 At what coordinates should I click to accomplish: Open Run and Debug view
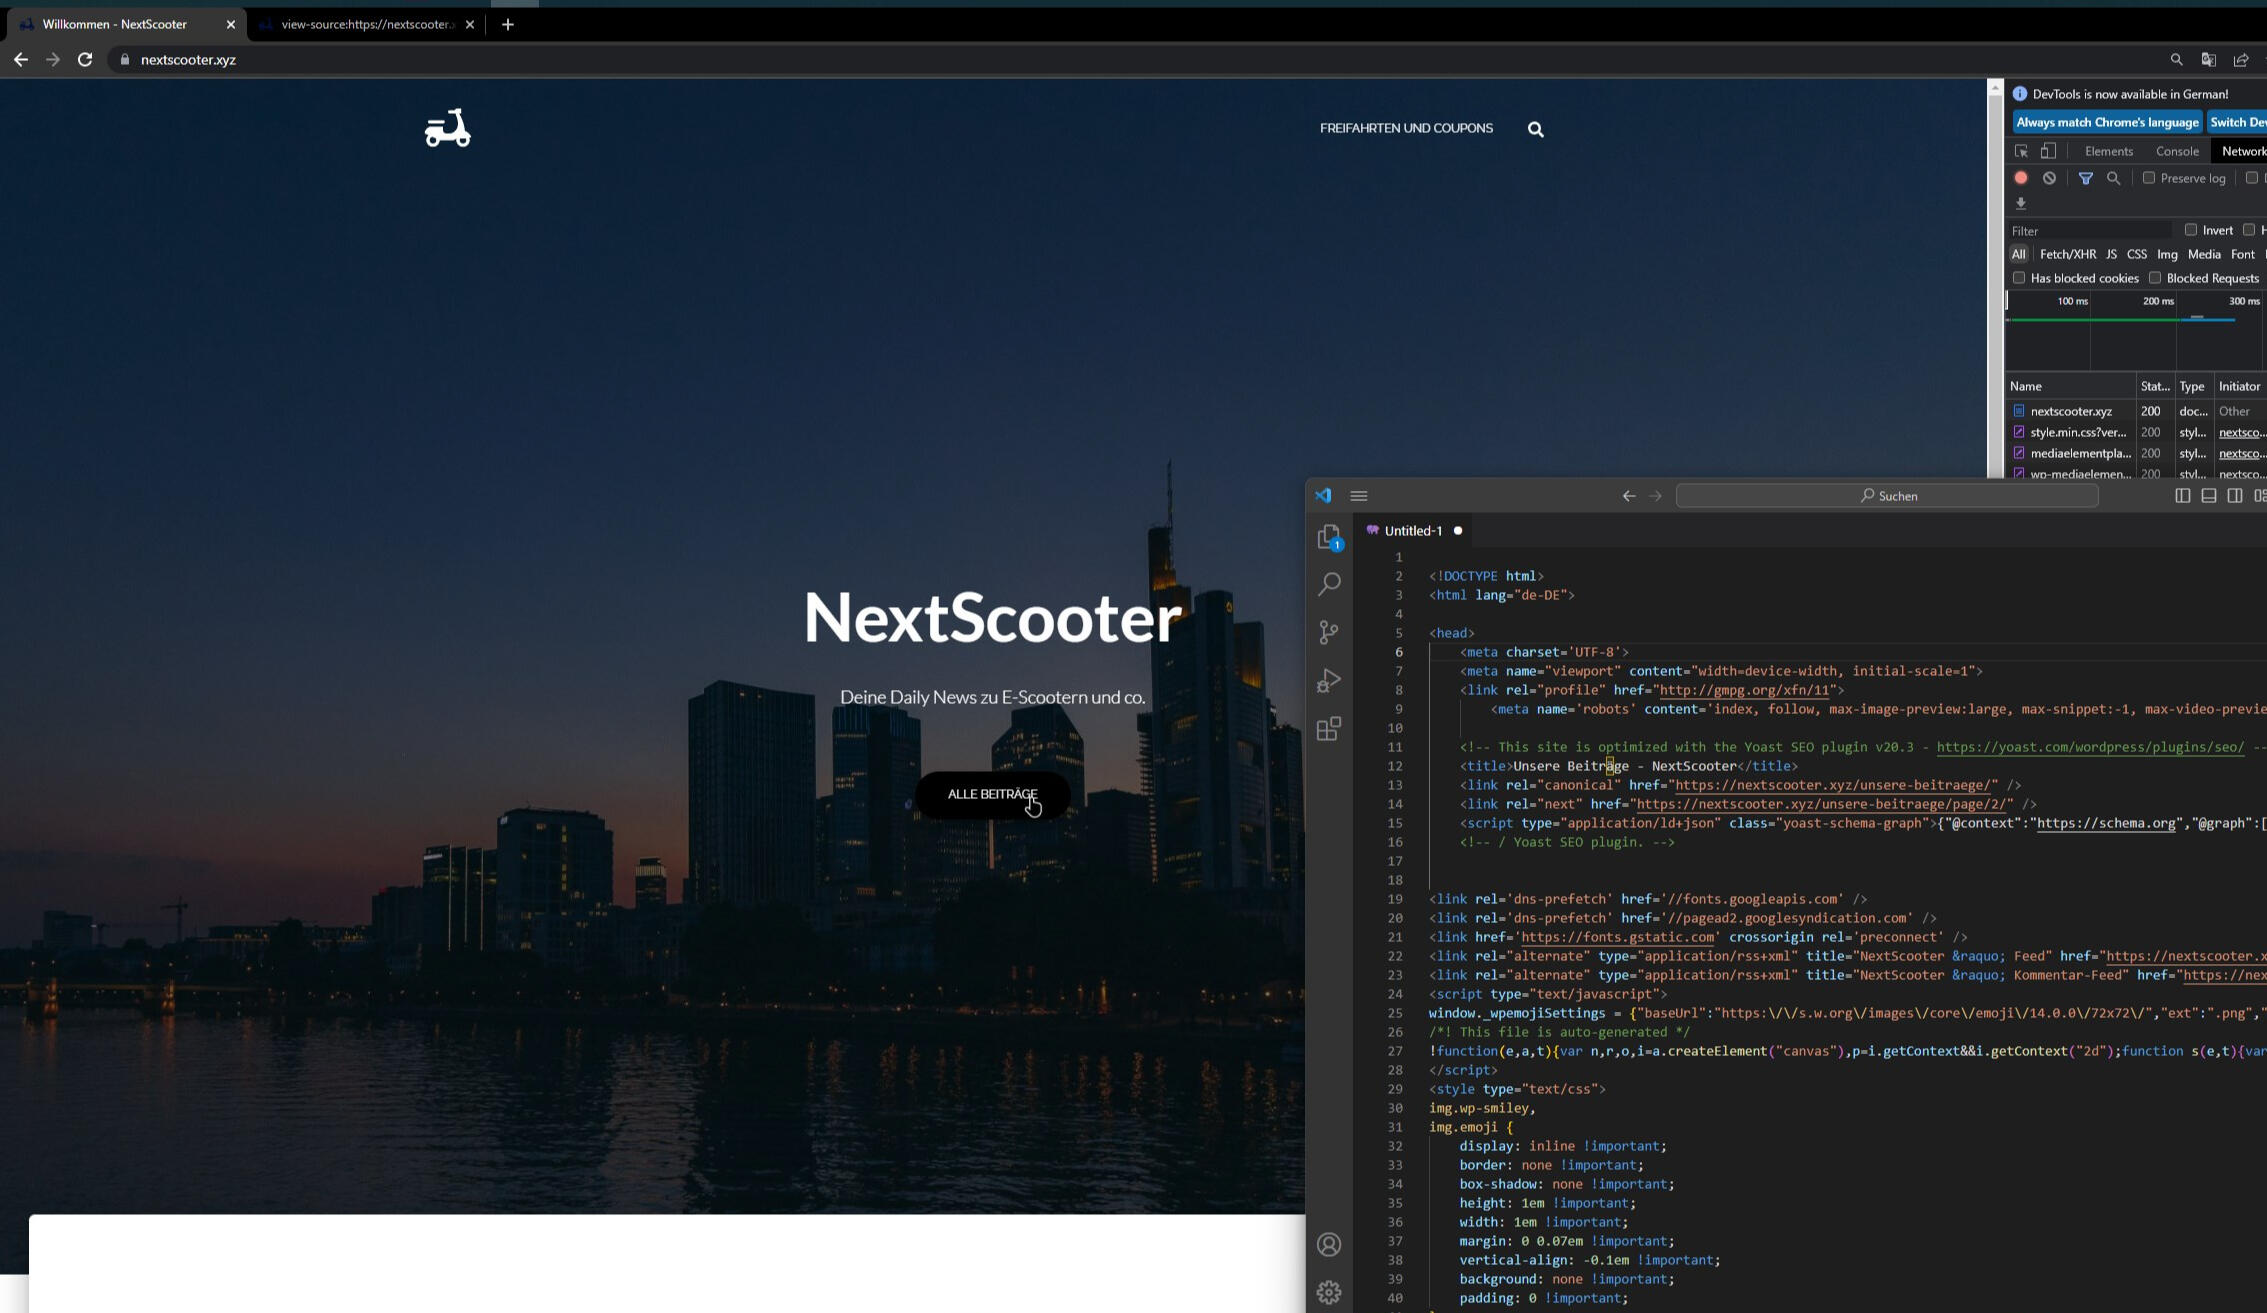pyautogui.click(x=1328, y=681)
